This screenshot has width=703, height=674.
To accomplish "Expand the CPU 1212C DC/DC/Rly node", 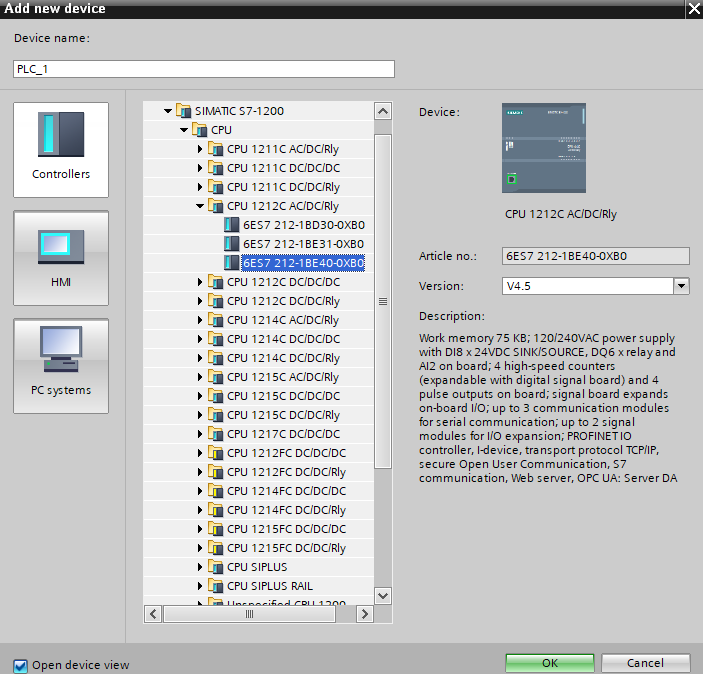I will (200, 301).
